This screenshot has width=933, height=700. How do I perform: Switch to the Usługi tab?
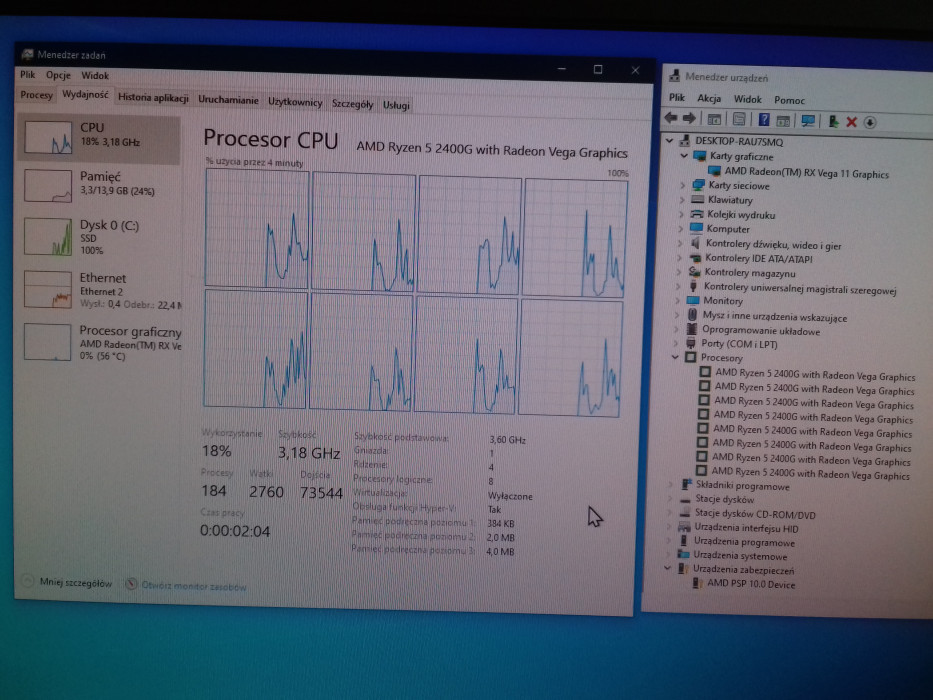[x=396, y=105]
